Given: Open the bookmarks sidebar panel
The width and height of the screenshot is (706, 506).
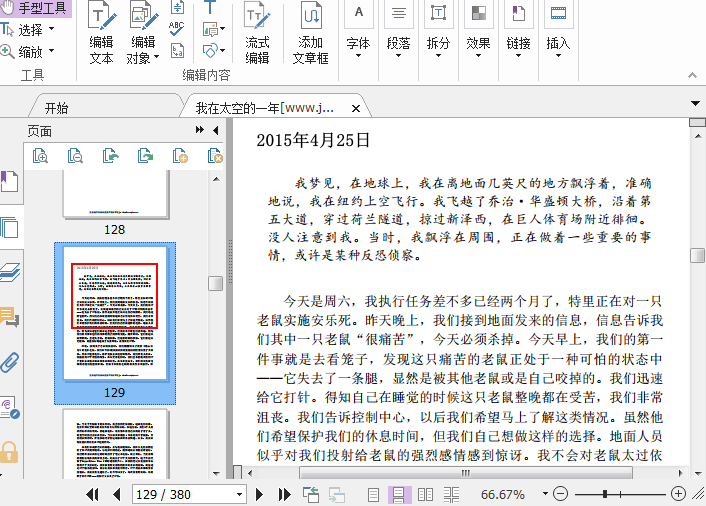Looking at the screenshot, I should coord(9,182).
